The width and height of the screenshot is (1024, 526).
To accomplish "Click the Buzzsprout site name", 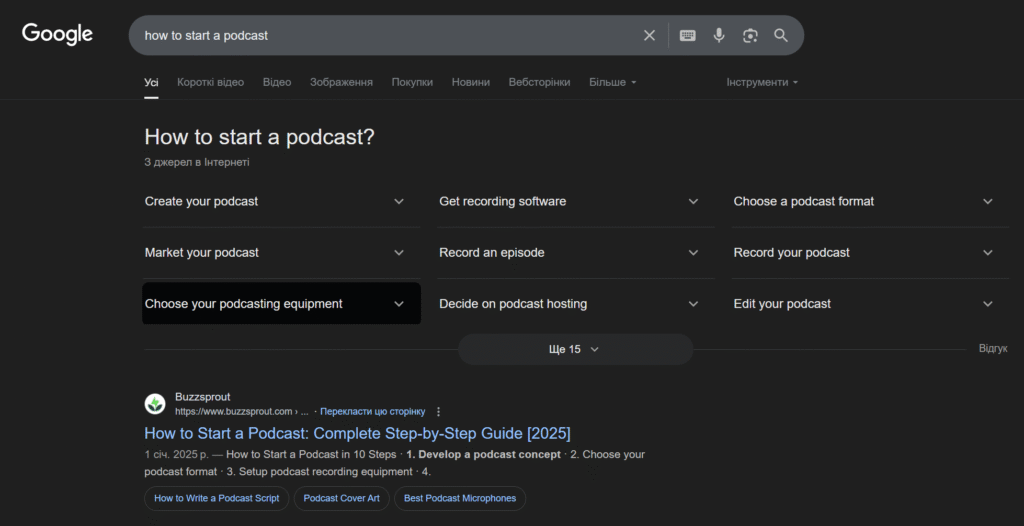I will click(x=202, y=397).
